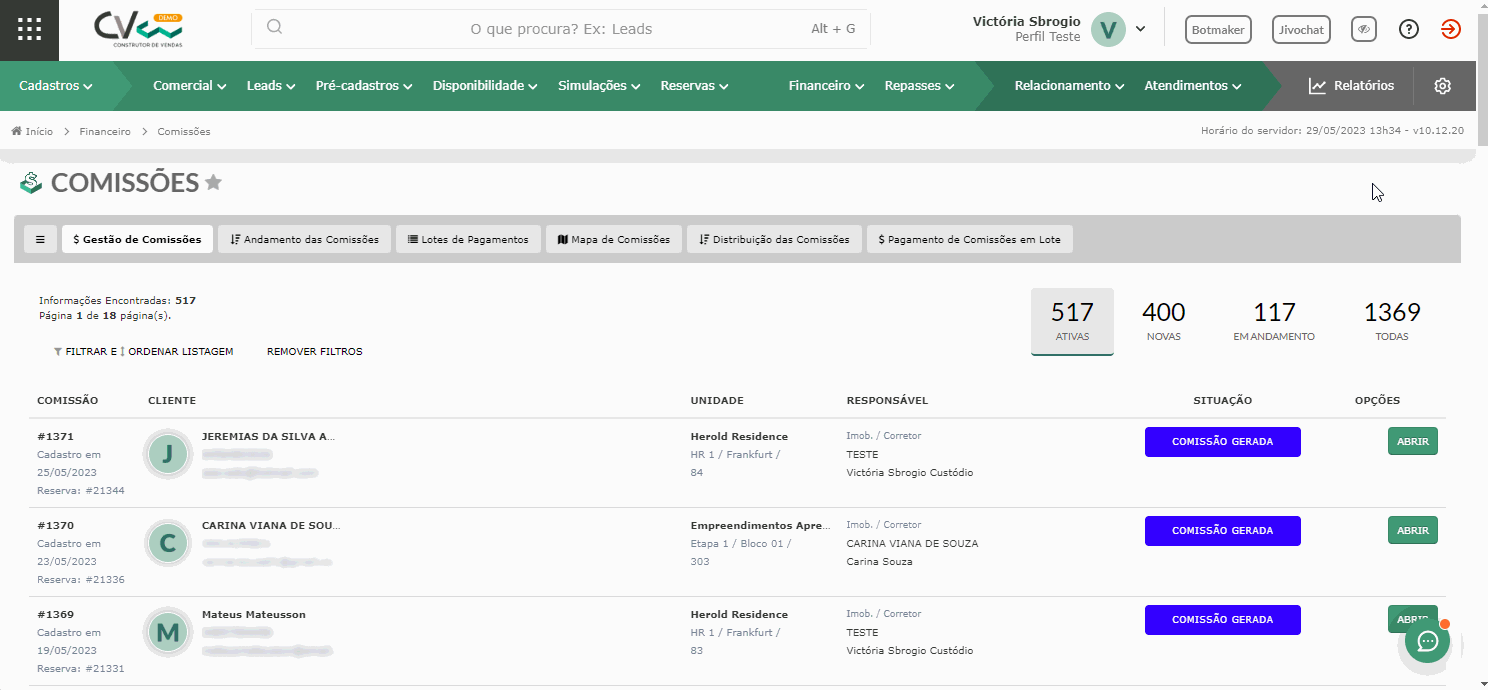Expand the user profile chevron
1488x690 pixels.
click(x=1140, y=29)
